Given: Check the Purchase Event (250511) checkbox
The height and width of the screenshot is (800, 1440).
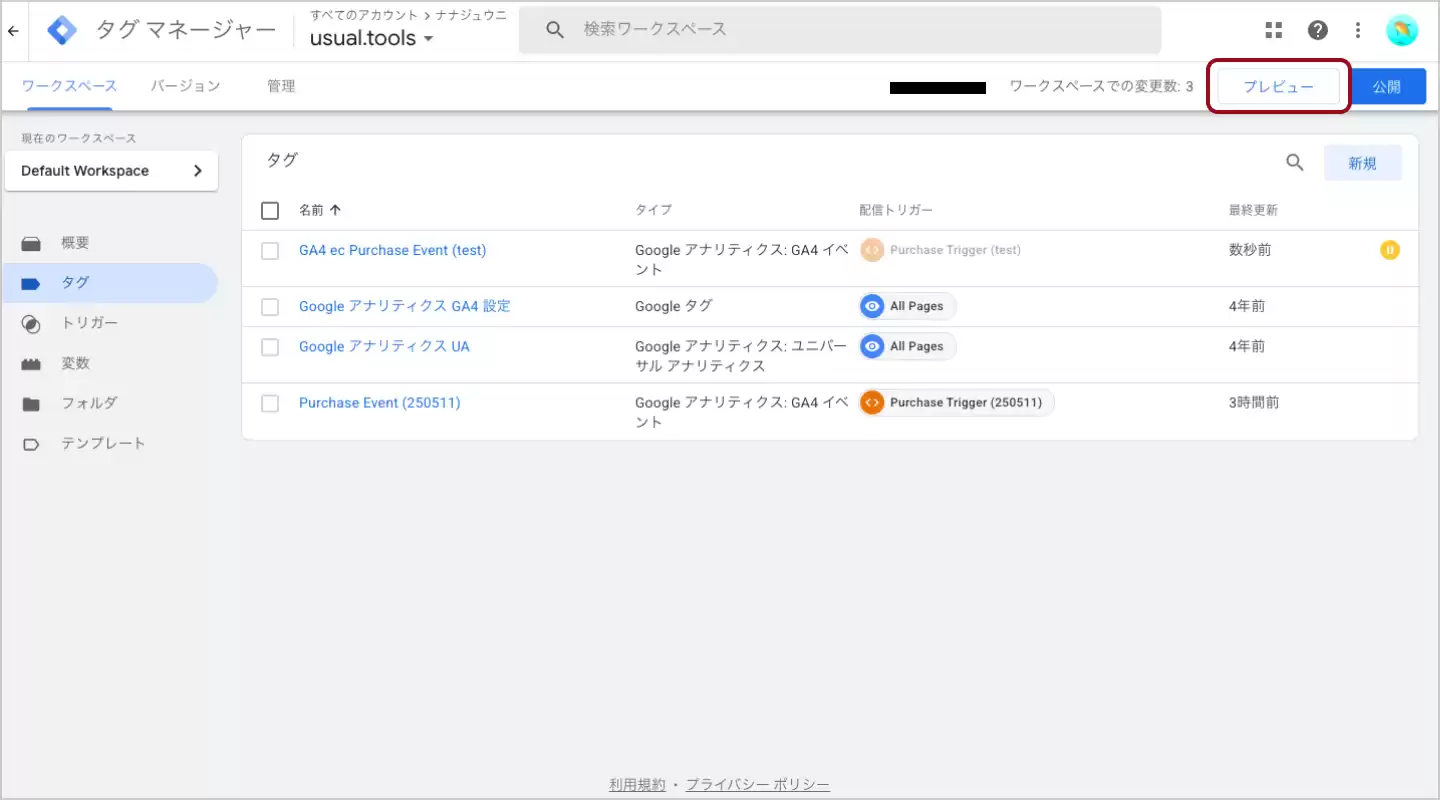Looking at the screenshot, I should [x=270, y=403].
